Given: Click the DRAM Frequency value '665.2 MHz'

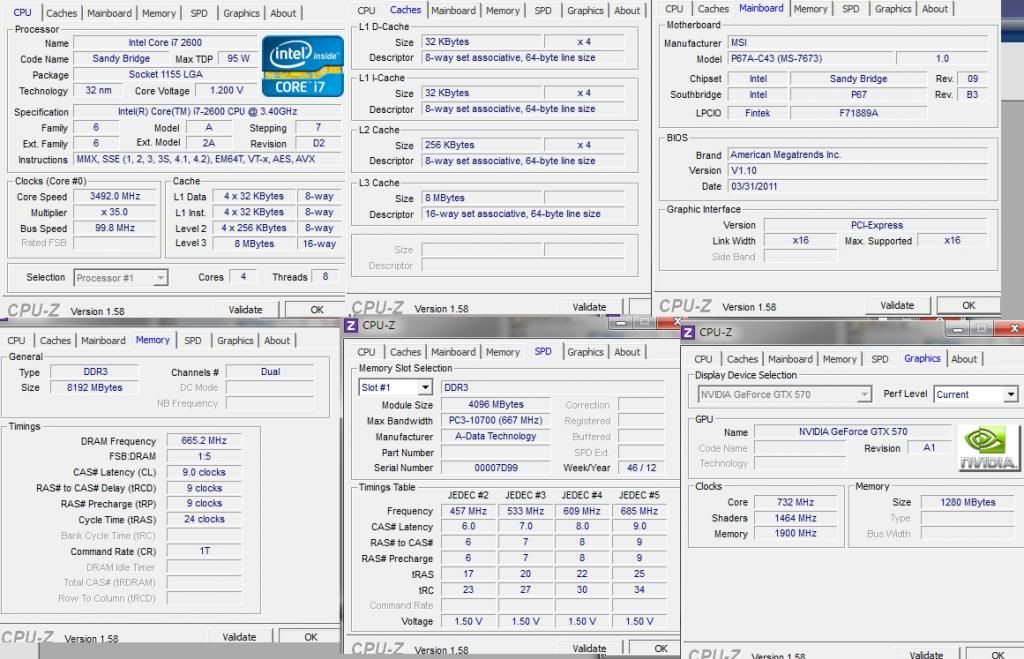Looking at the screenshot, I should click(204, 441).
